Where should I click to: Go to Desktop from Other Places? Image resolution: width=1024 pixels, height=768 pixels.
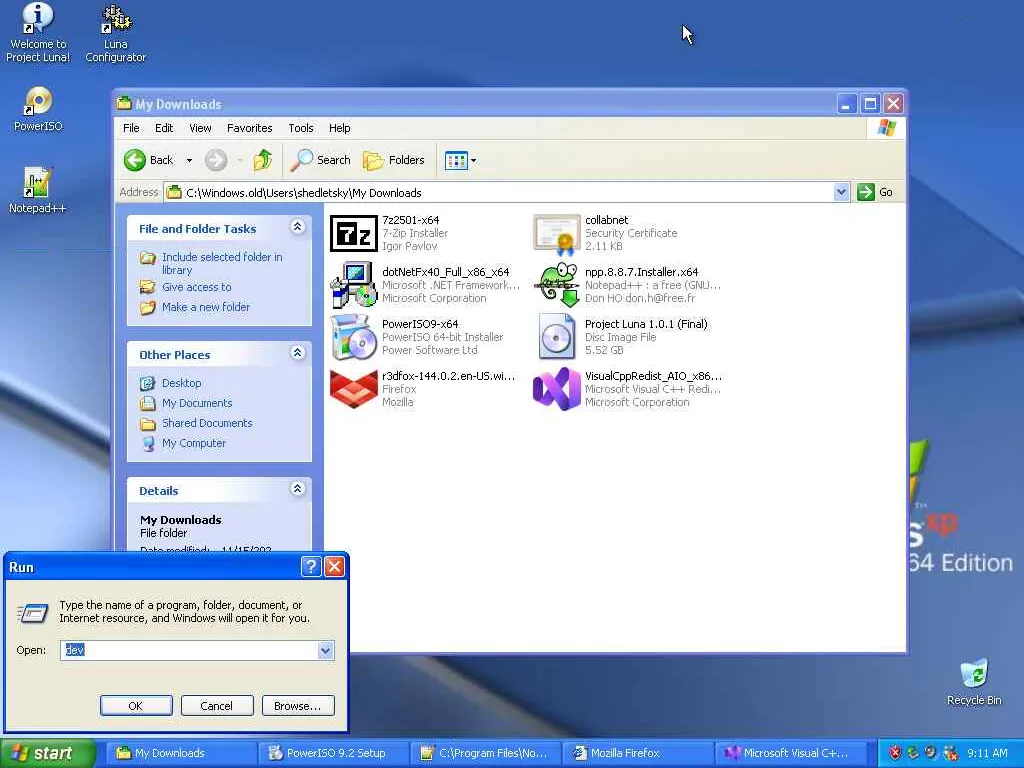pos(182,383)
